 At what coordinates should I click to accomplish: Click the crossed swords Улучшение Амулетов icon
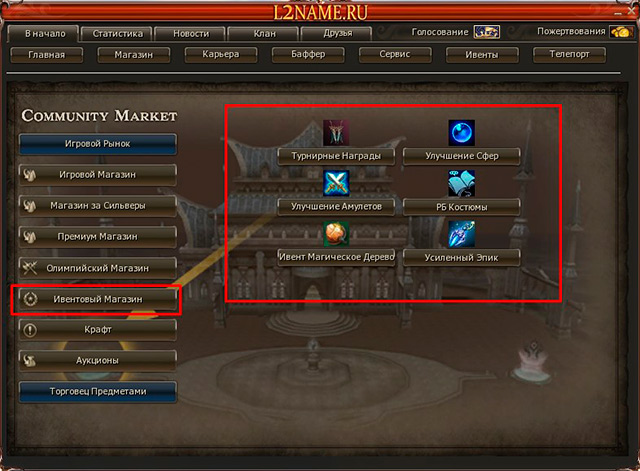click(x=336, y=183)
